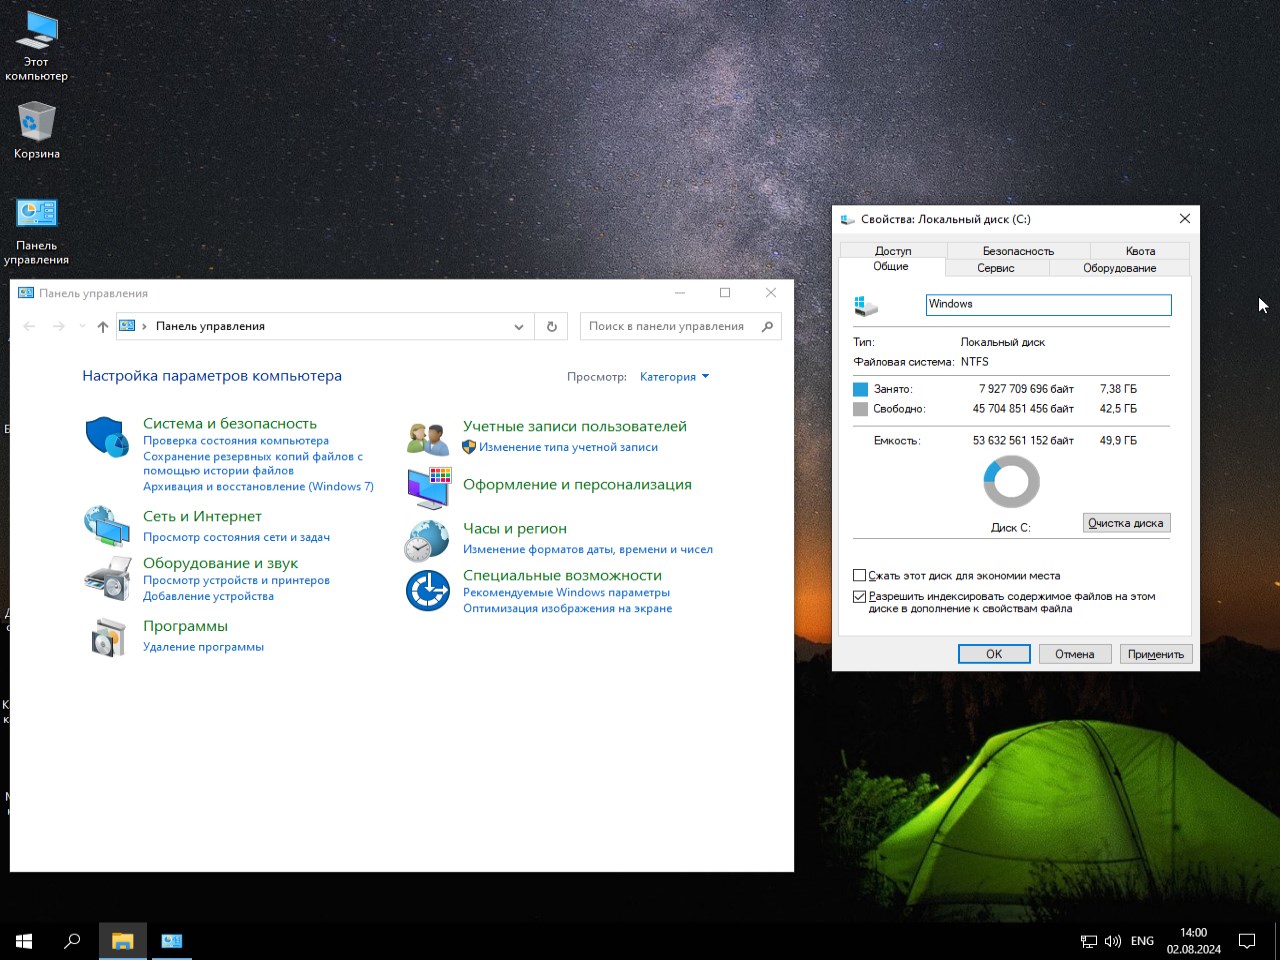
Task: Click the System and Security shield icon
Action: click(107, 437)
